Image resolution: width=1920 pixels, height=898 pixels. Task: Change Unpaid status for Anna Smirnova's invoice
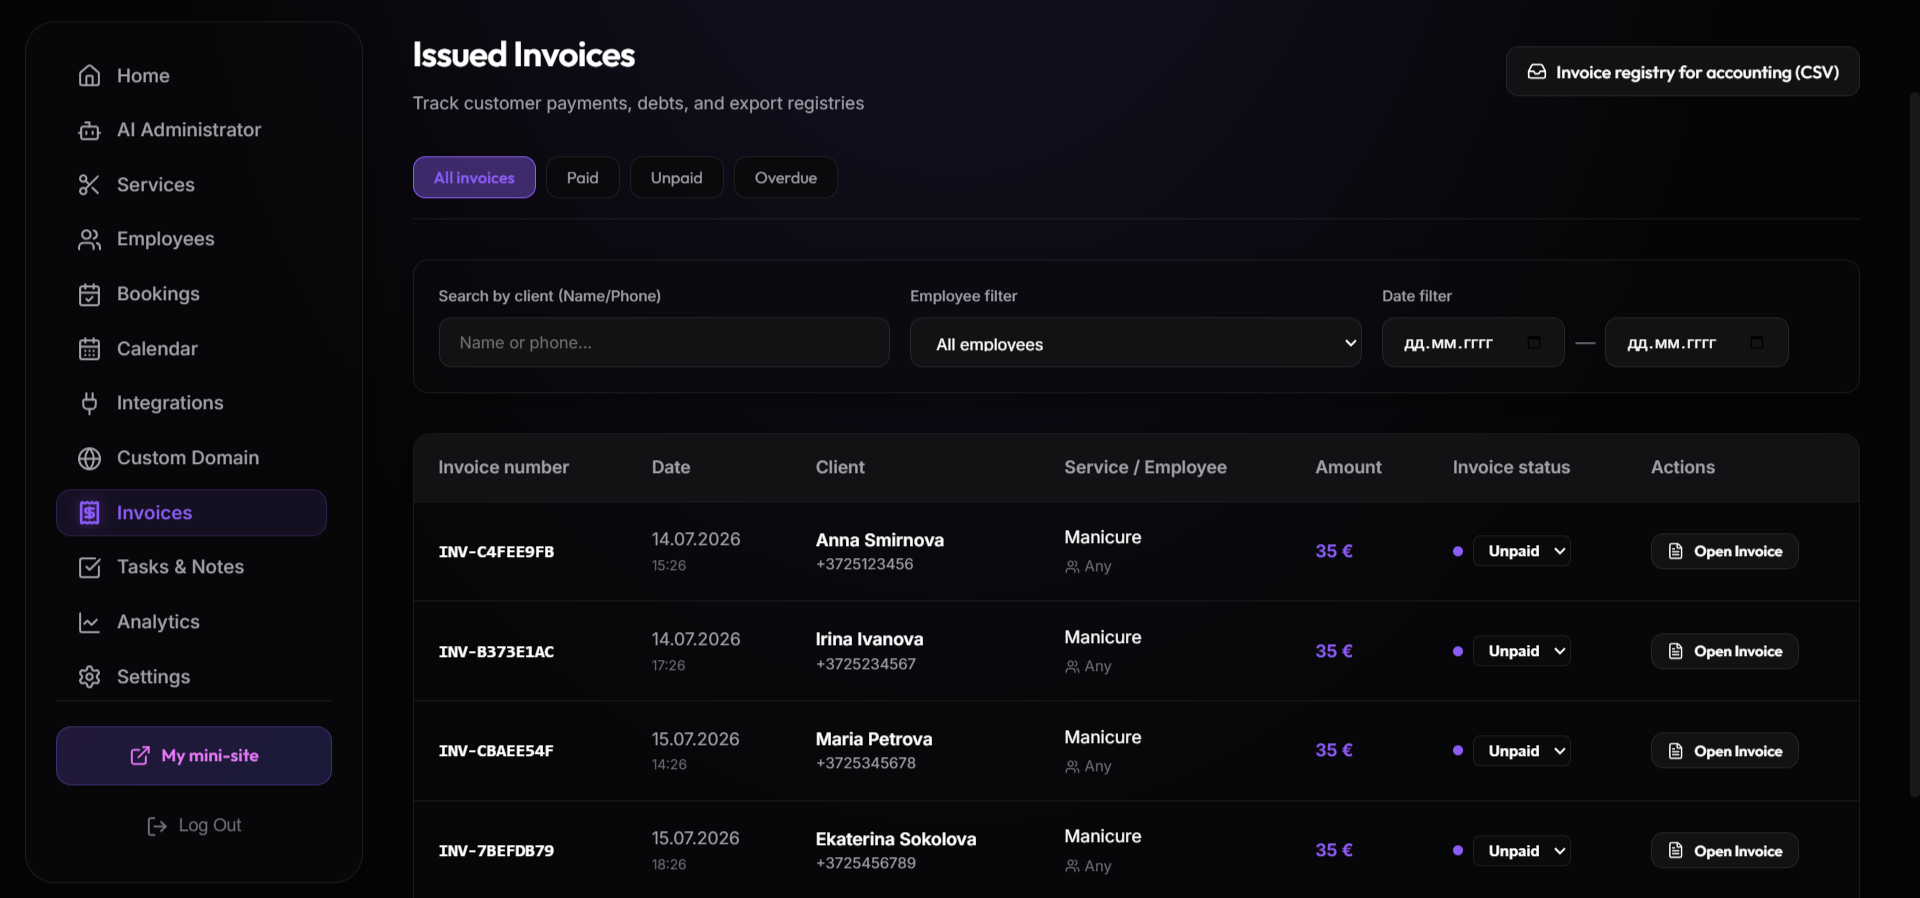pyautogui.click(x=1522, y=551)
